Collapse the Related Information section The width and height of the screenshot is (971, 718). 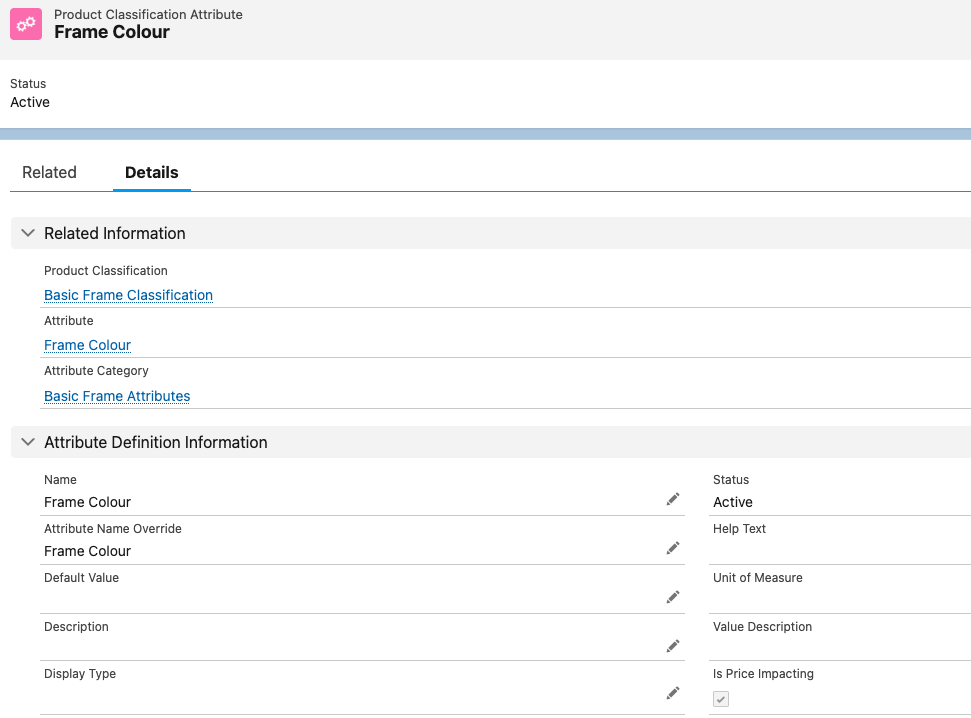point(28,233)
